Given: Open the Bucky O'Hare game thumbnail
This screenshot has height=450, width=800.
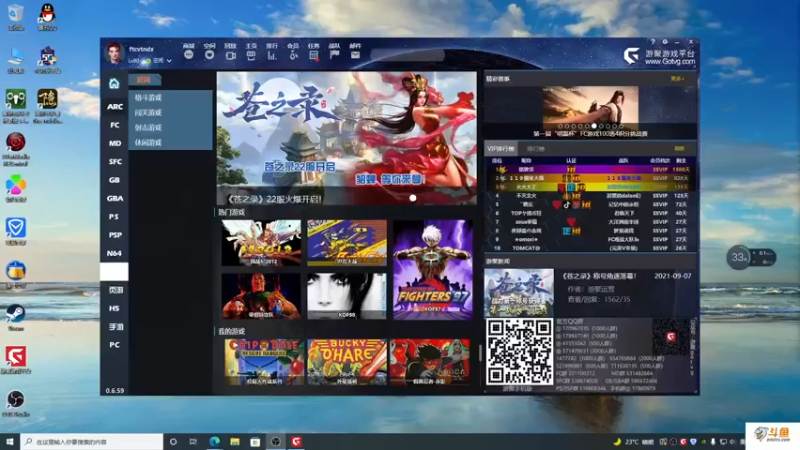Looking at the screenshot, I should (347, 362).
